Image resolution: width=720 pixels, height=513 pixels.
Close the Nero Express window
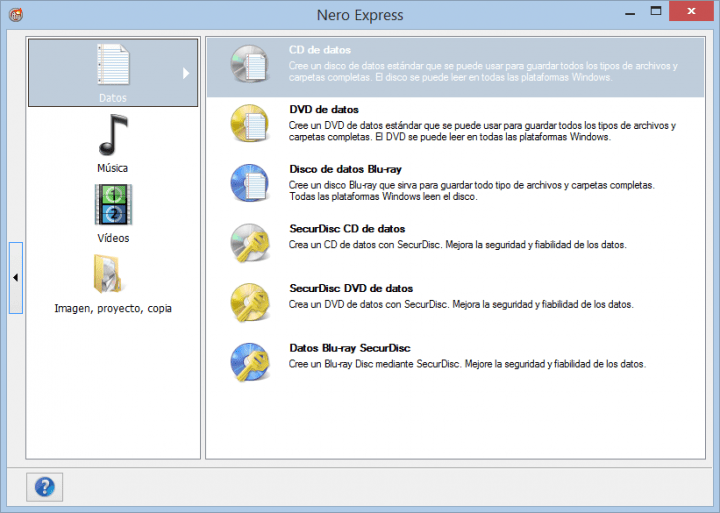click(691, 11)
